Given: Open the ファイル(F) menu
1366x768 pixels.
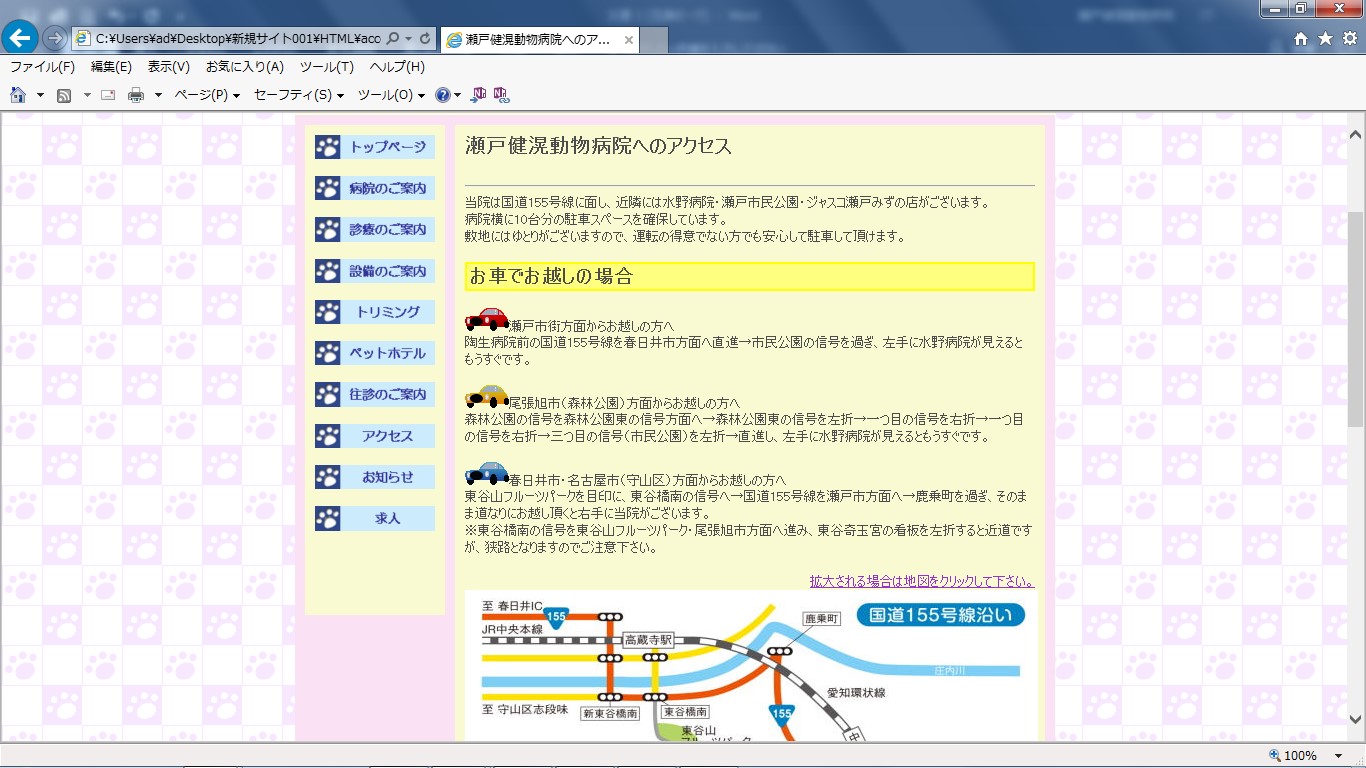Looking at the screenshot, I should click(x=42, y=67).
